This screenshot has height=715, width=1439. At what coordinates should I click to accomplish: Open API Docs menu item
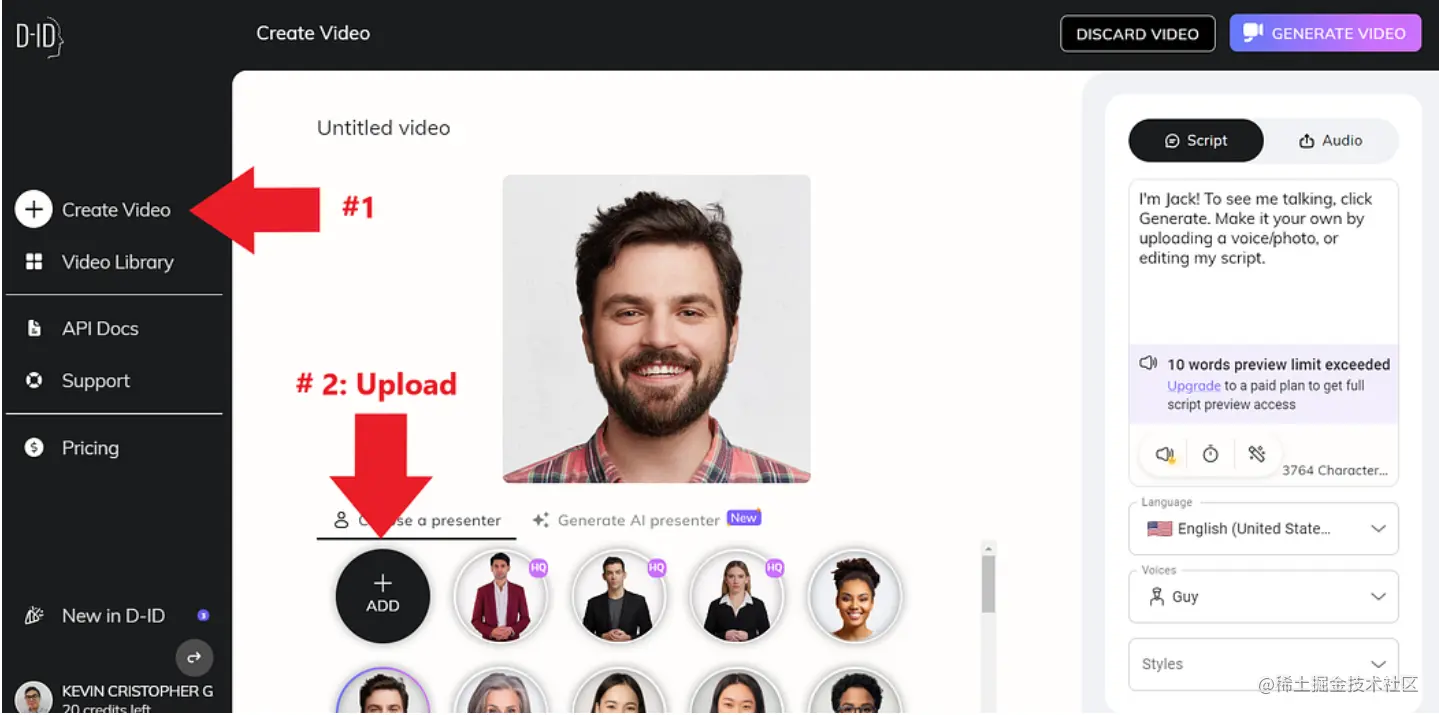100,328
